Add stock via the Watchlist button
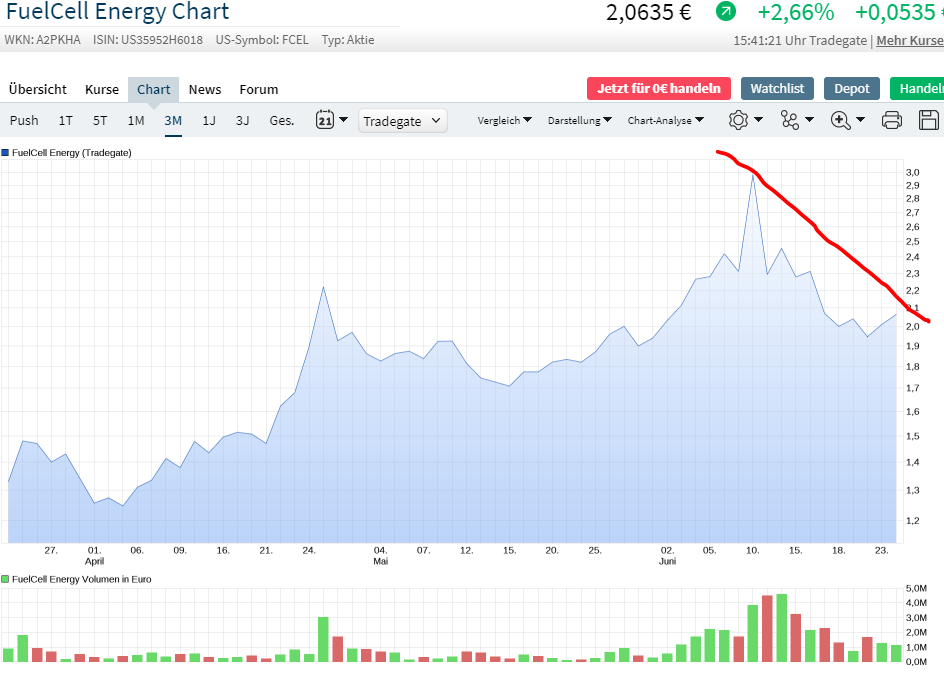Viewport: 944px width, 680px height. pyautogui.click(x=777, y=88)
